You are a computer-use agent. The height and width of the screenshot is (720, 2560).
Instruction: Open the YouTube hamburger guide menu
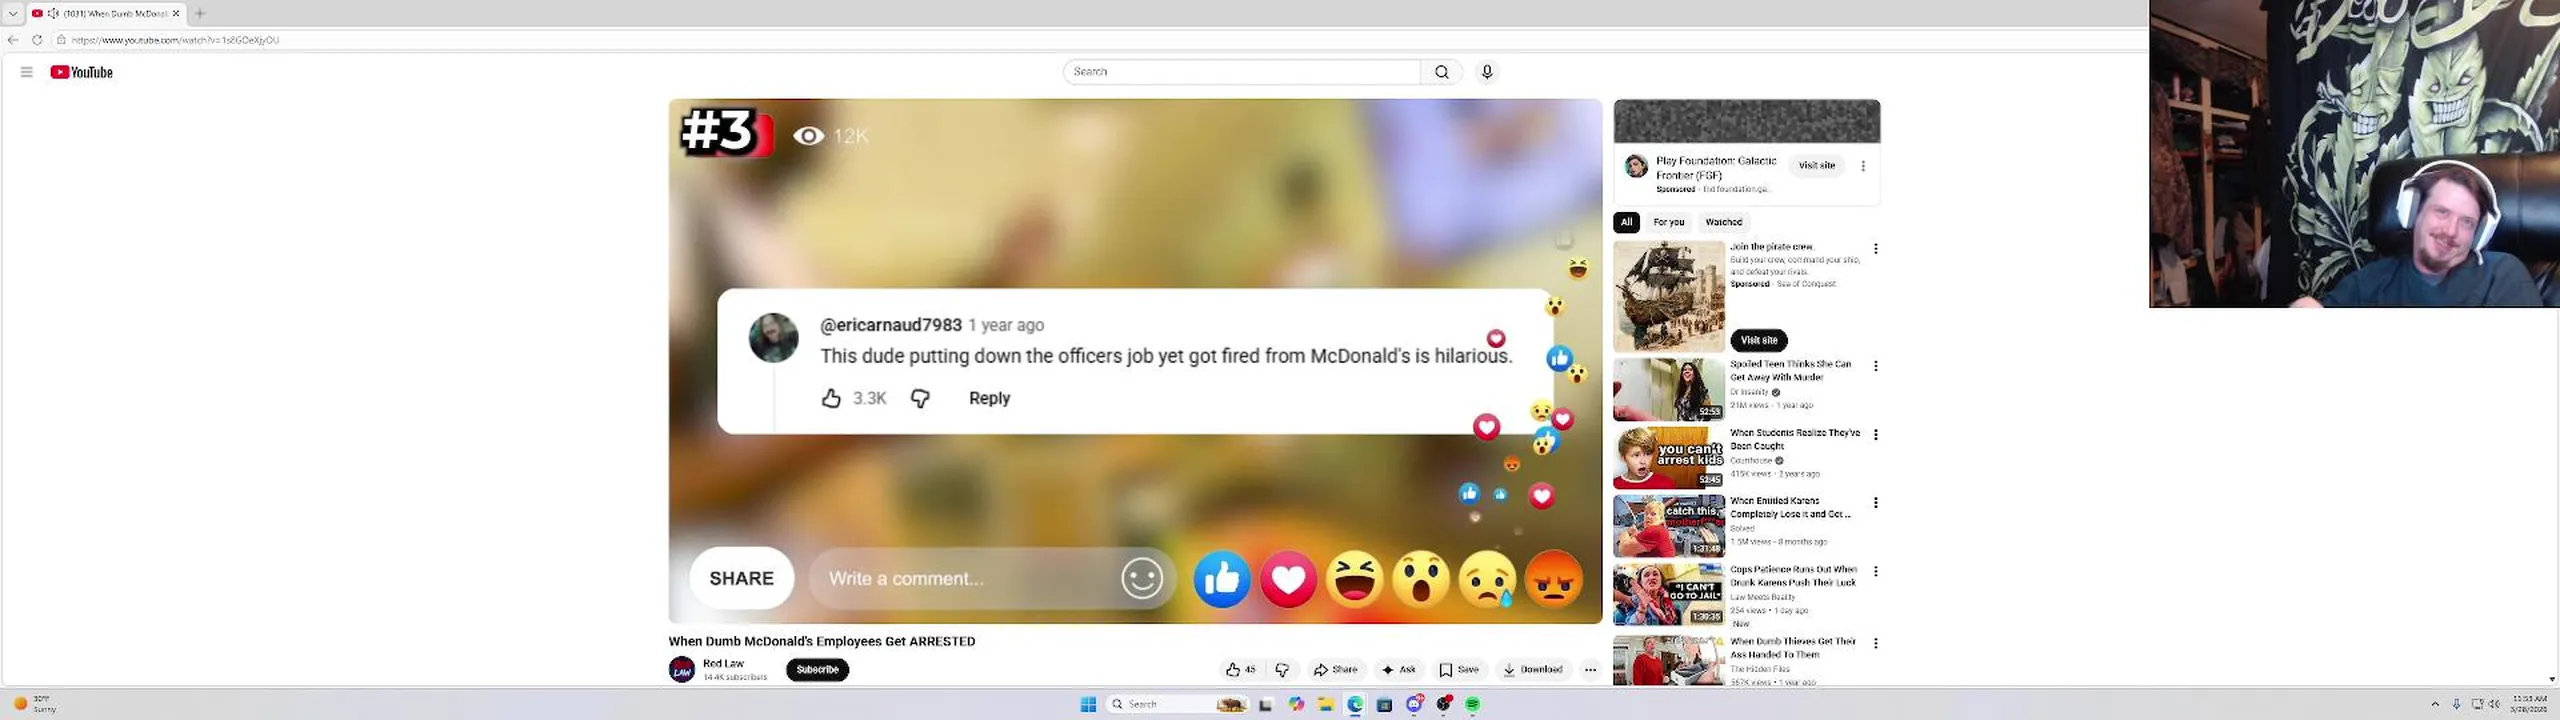click(27, 72)
